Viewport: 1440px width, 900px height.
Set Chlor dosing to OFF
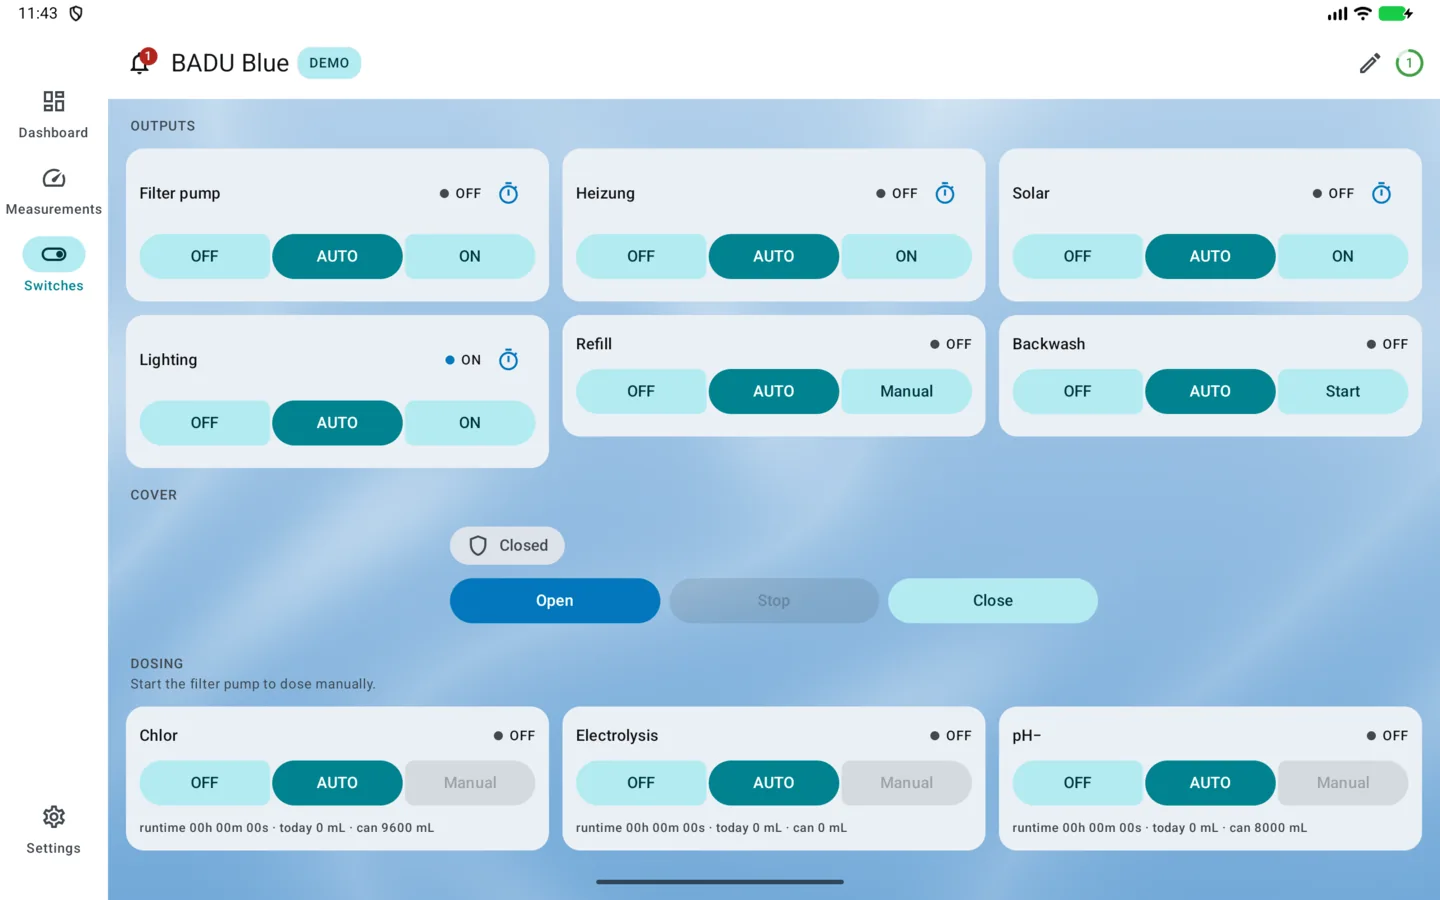click(204, 783)
